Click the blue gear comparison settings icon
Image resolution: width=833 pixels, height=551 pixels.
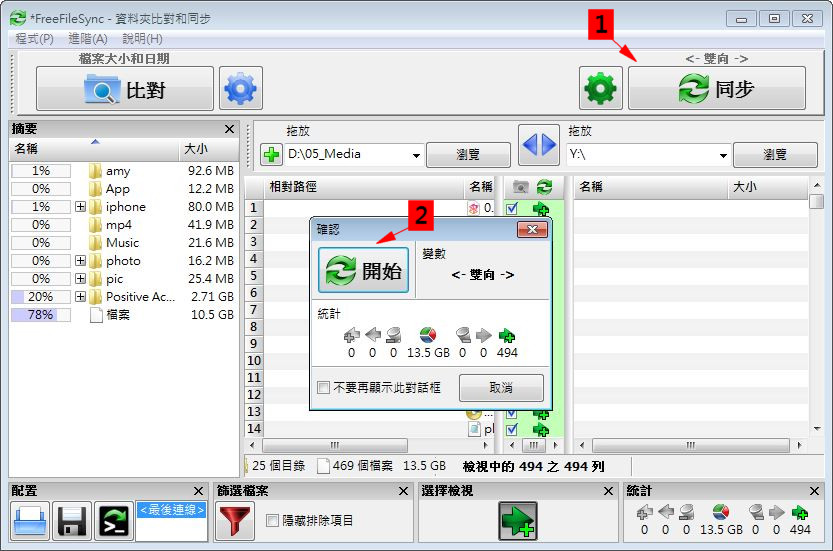pos(241,89)
